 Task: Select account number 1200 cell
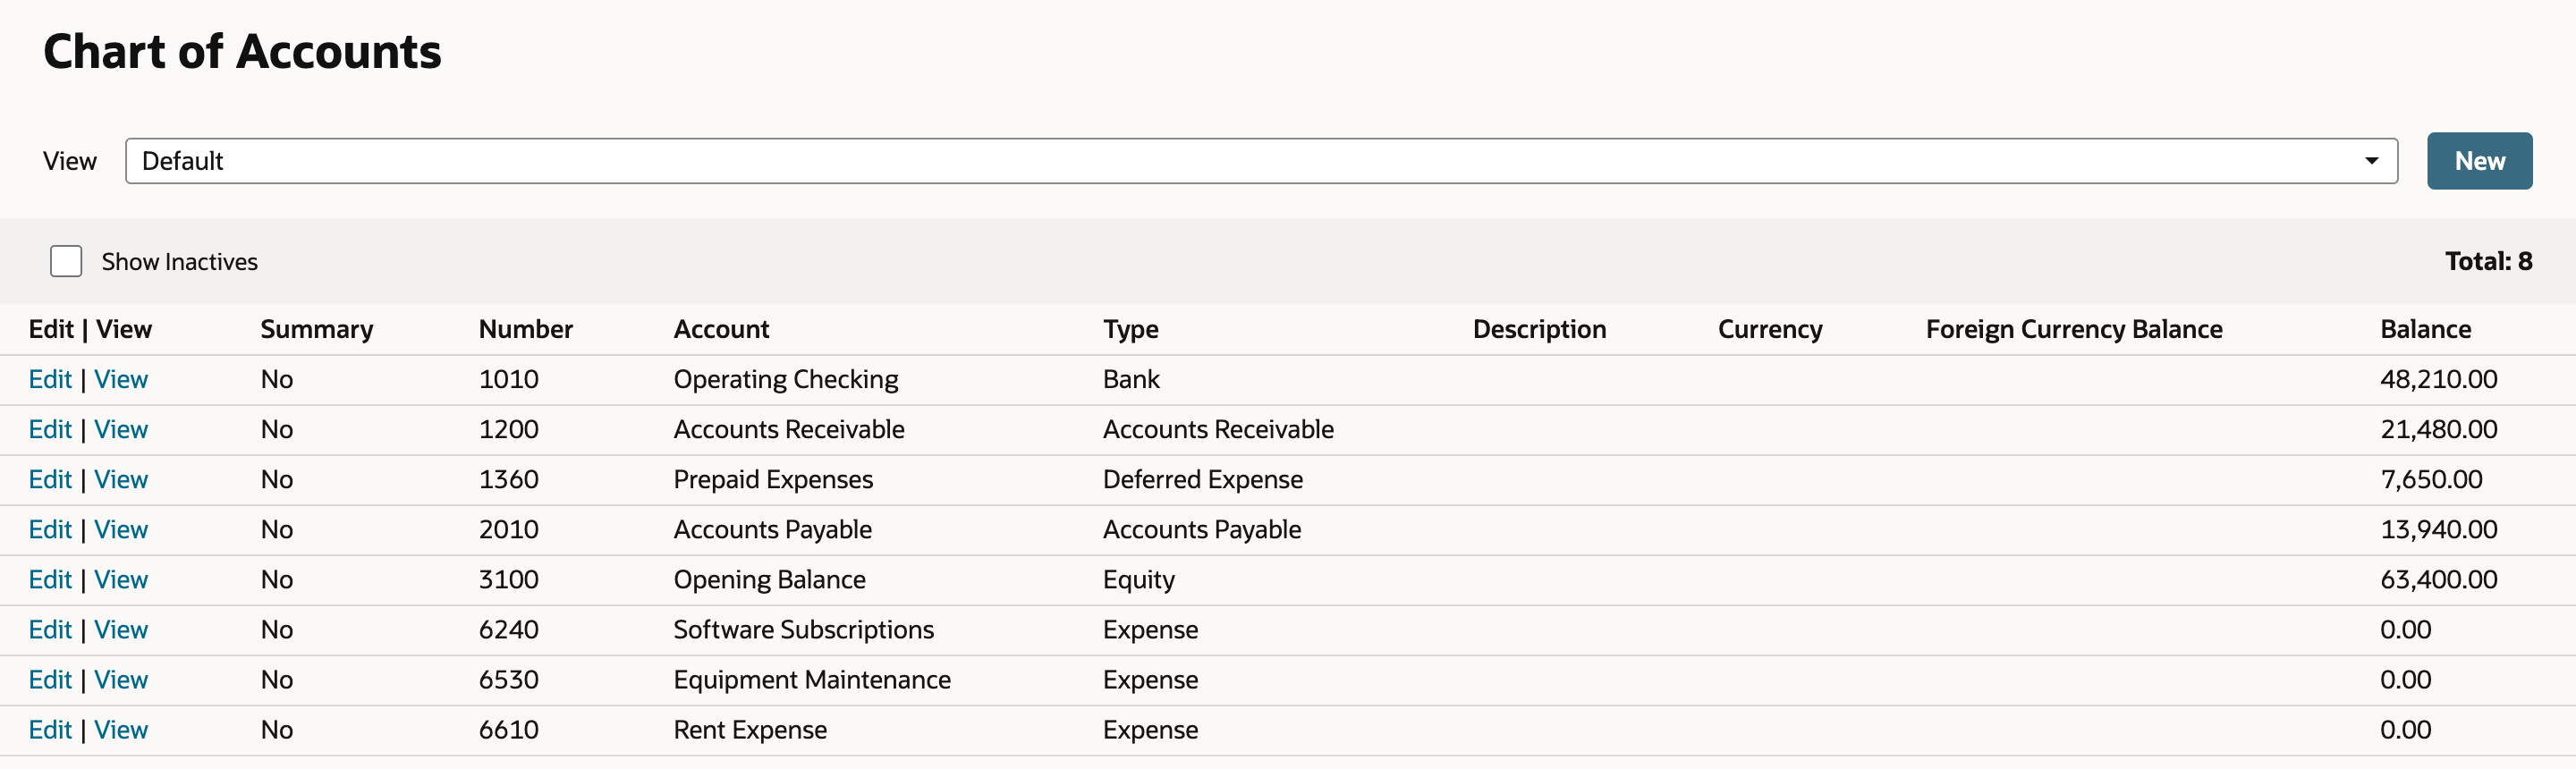pyautogui.click(x=508, y=429)
